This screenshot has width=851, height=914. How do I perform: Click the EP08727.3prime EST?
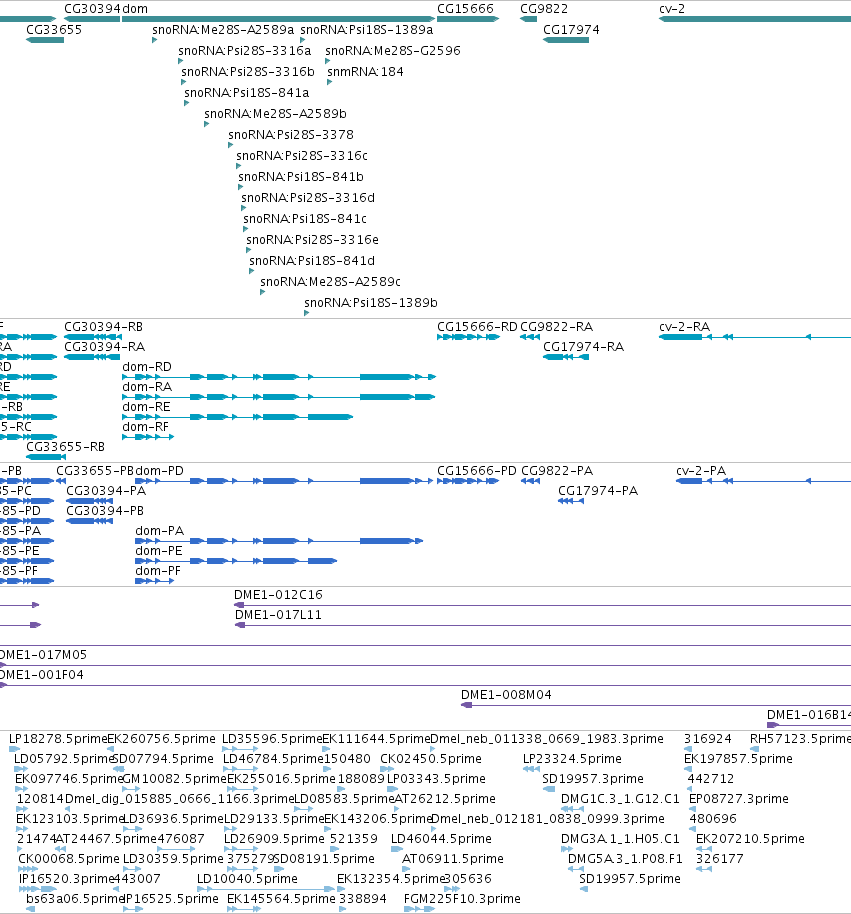pos(692,809)
